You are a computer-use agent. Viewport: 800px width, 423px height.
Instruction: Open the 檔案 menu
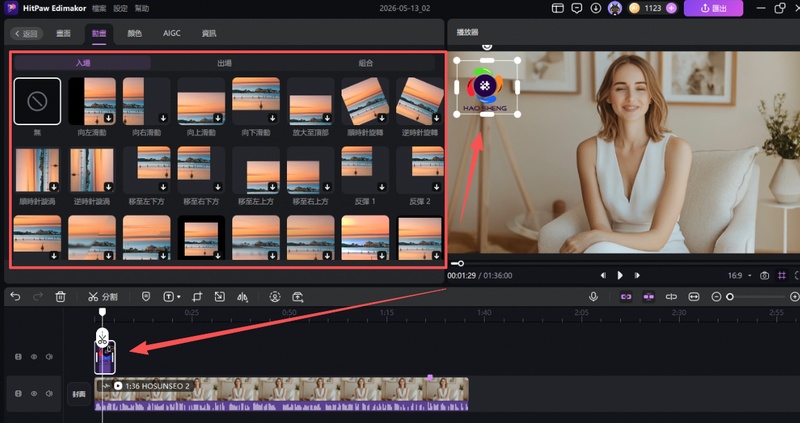click(99, 9)
